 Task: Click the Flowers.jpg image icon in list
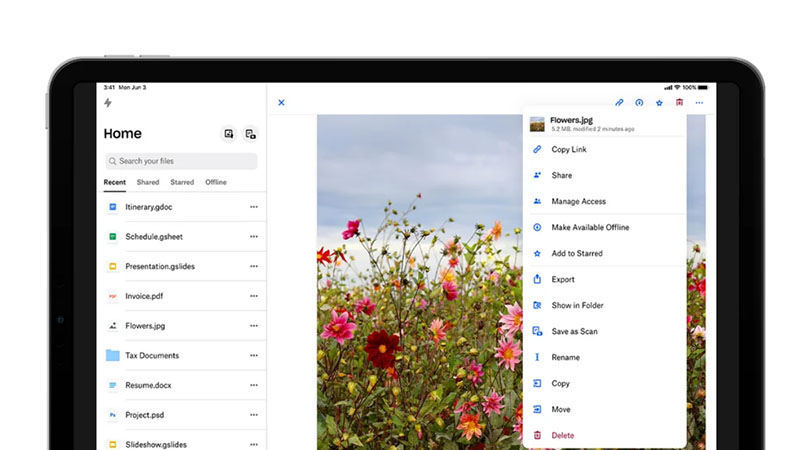click(113, 326)
